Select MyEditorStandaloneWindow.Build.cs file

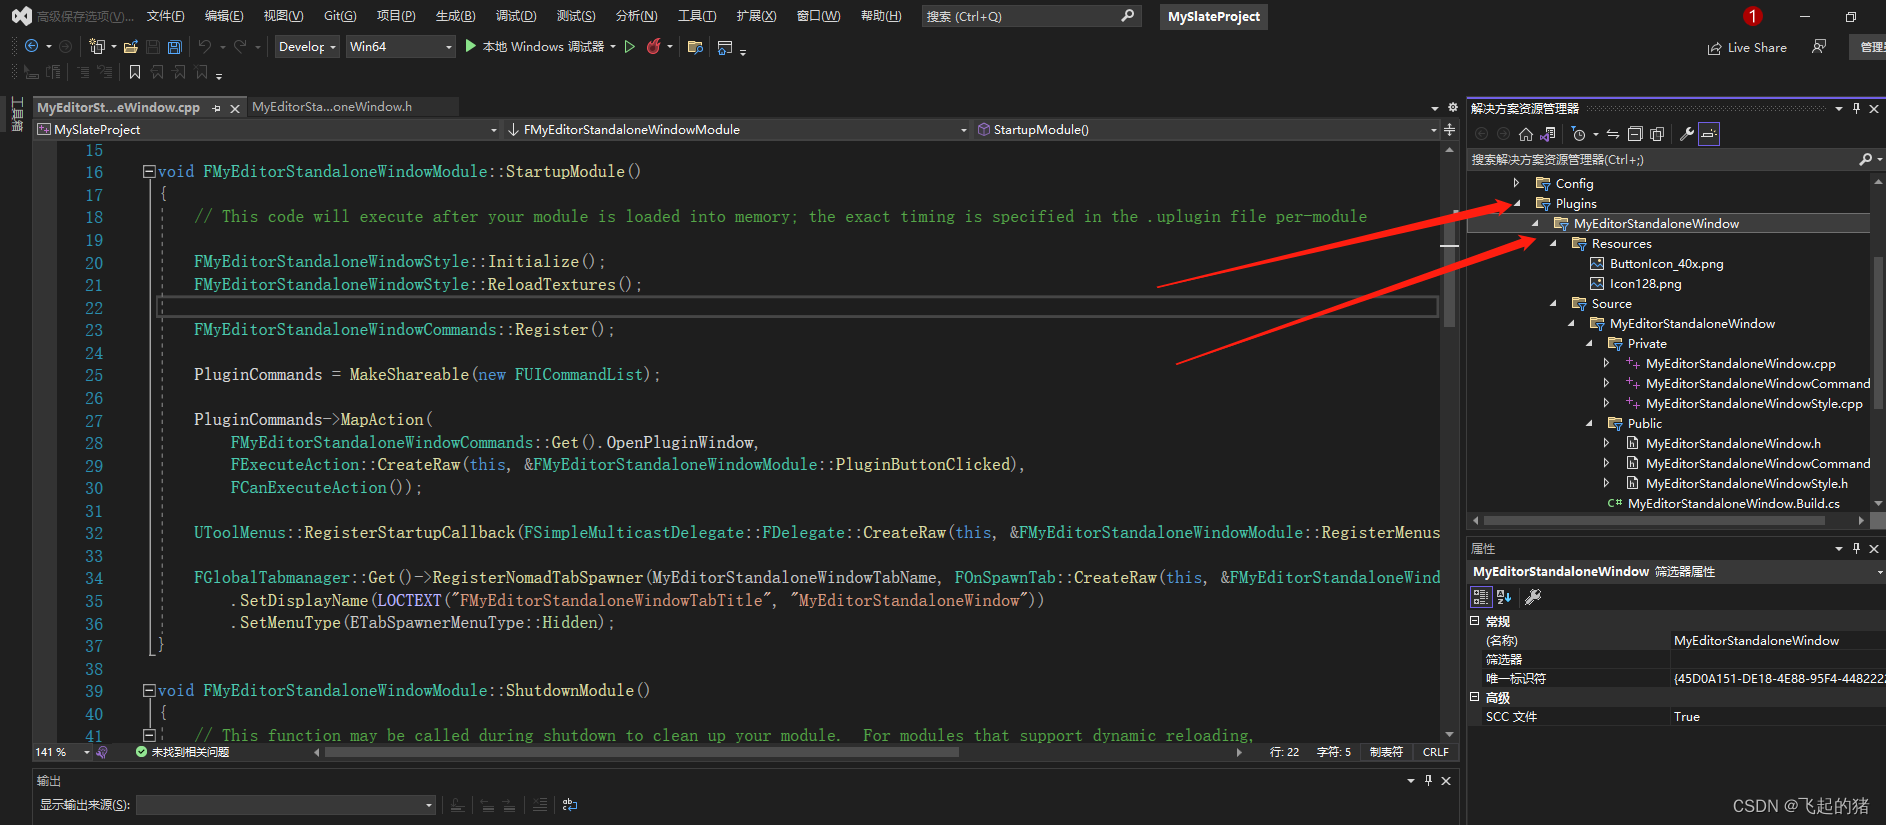coord(1733,503)
